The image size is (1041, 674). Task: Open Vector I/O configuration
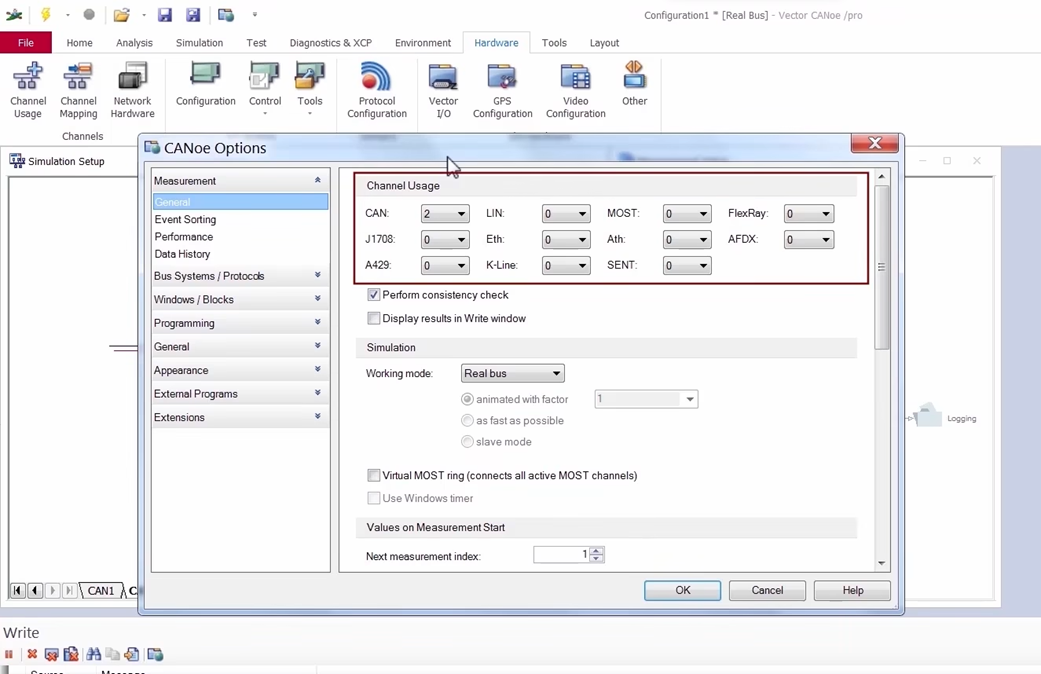443,90
